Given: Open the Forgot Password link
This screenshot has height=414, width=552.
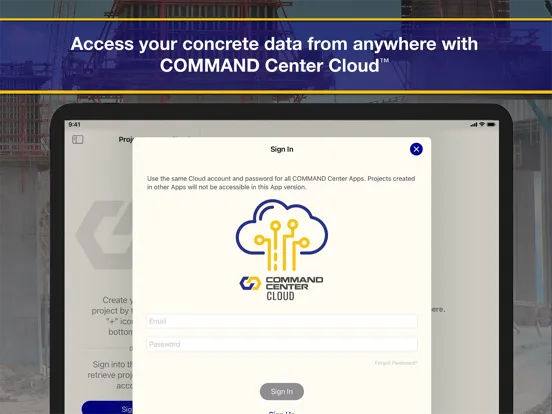Looking at the screenshot, I should (396, 363).
